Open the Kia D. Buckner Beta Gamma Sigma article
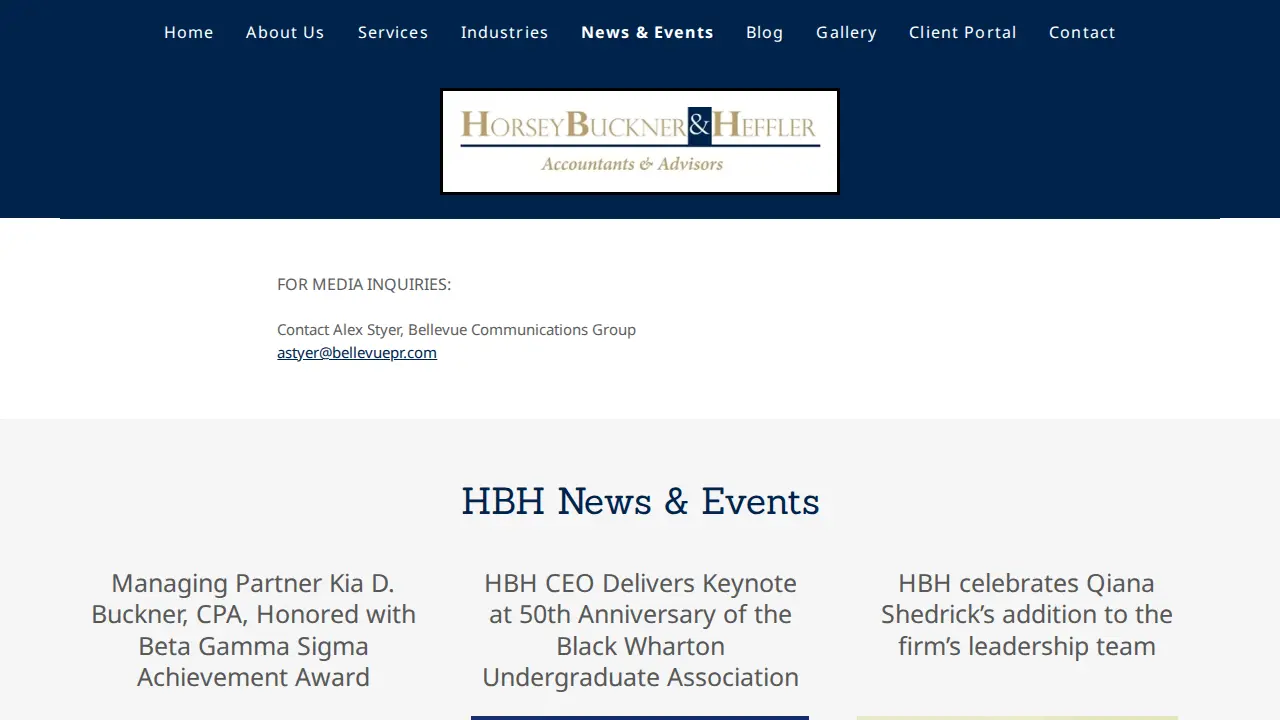Screen dimensions: 1280x720 pos(254,630)
